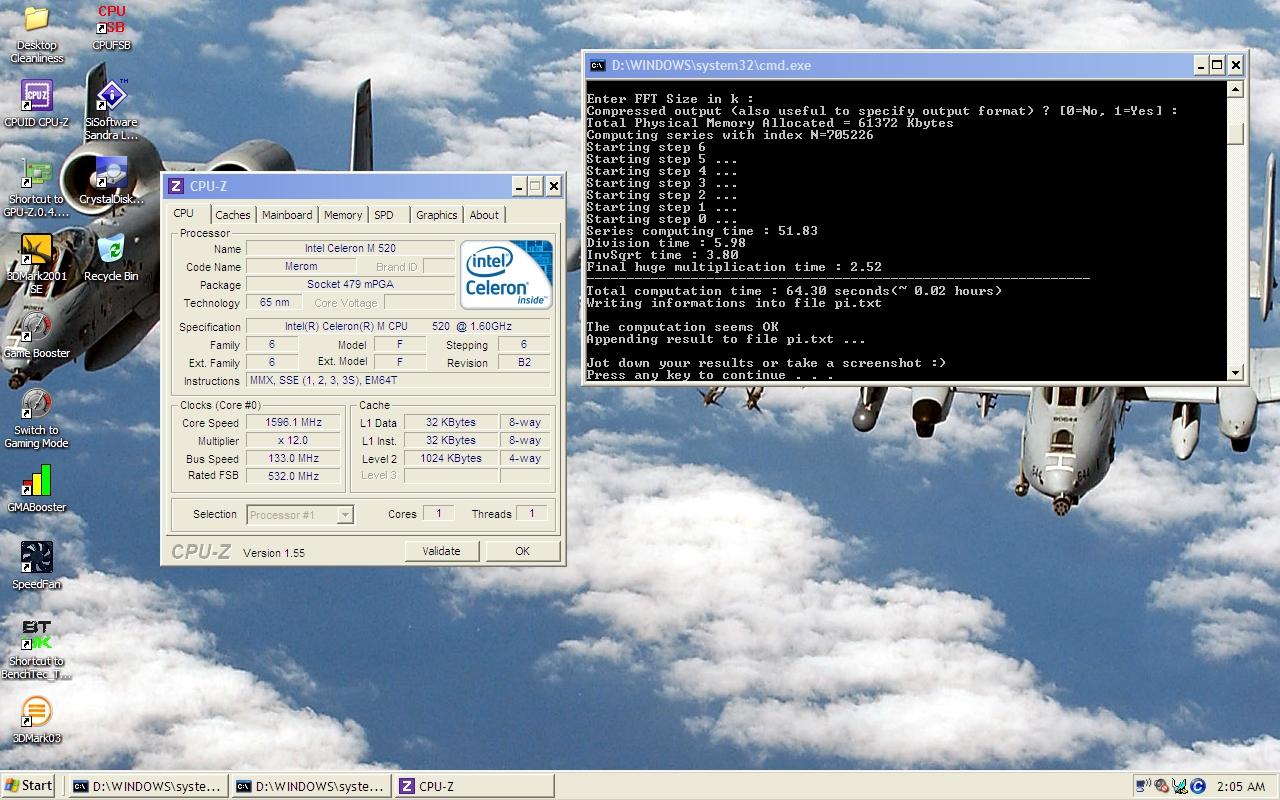Click the cmd window scrollbar thumb
1280x800 pixels.
point(1236,134)
